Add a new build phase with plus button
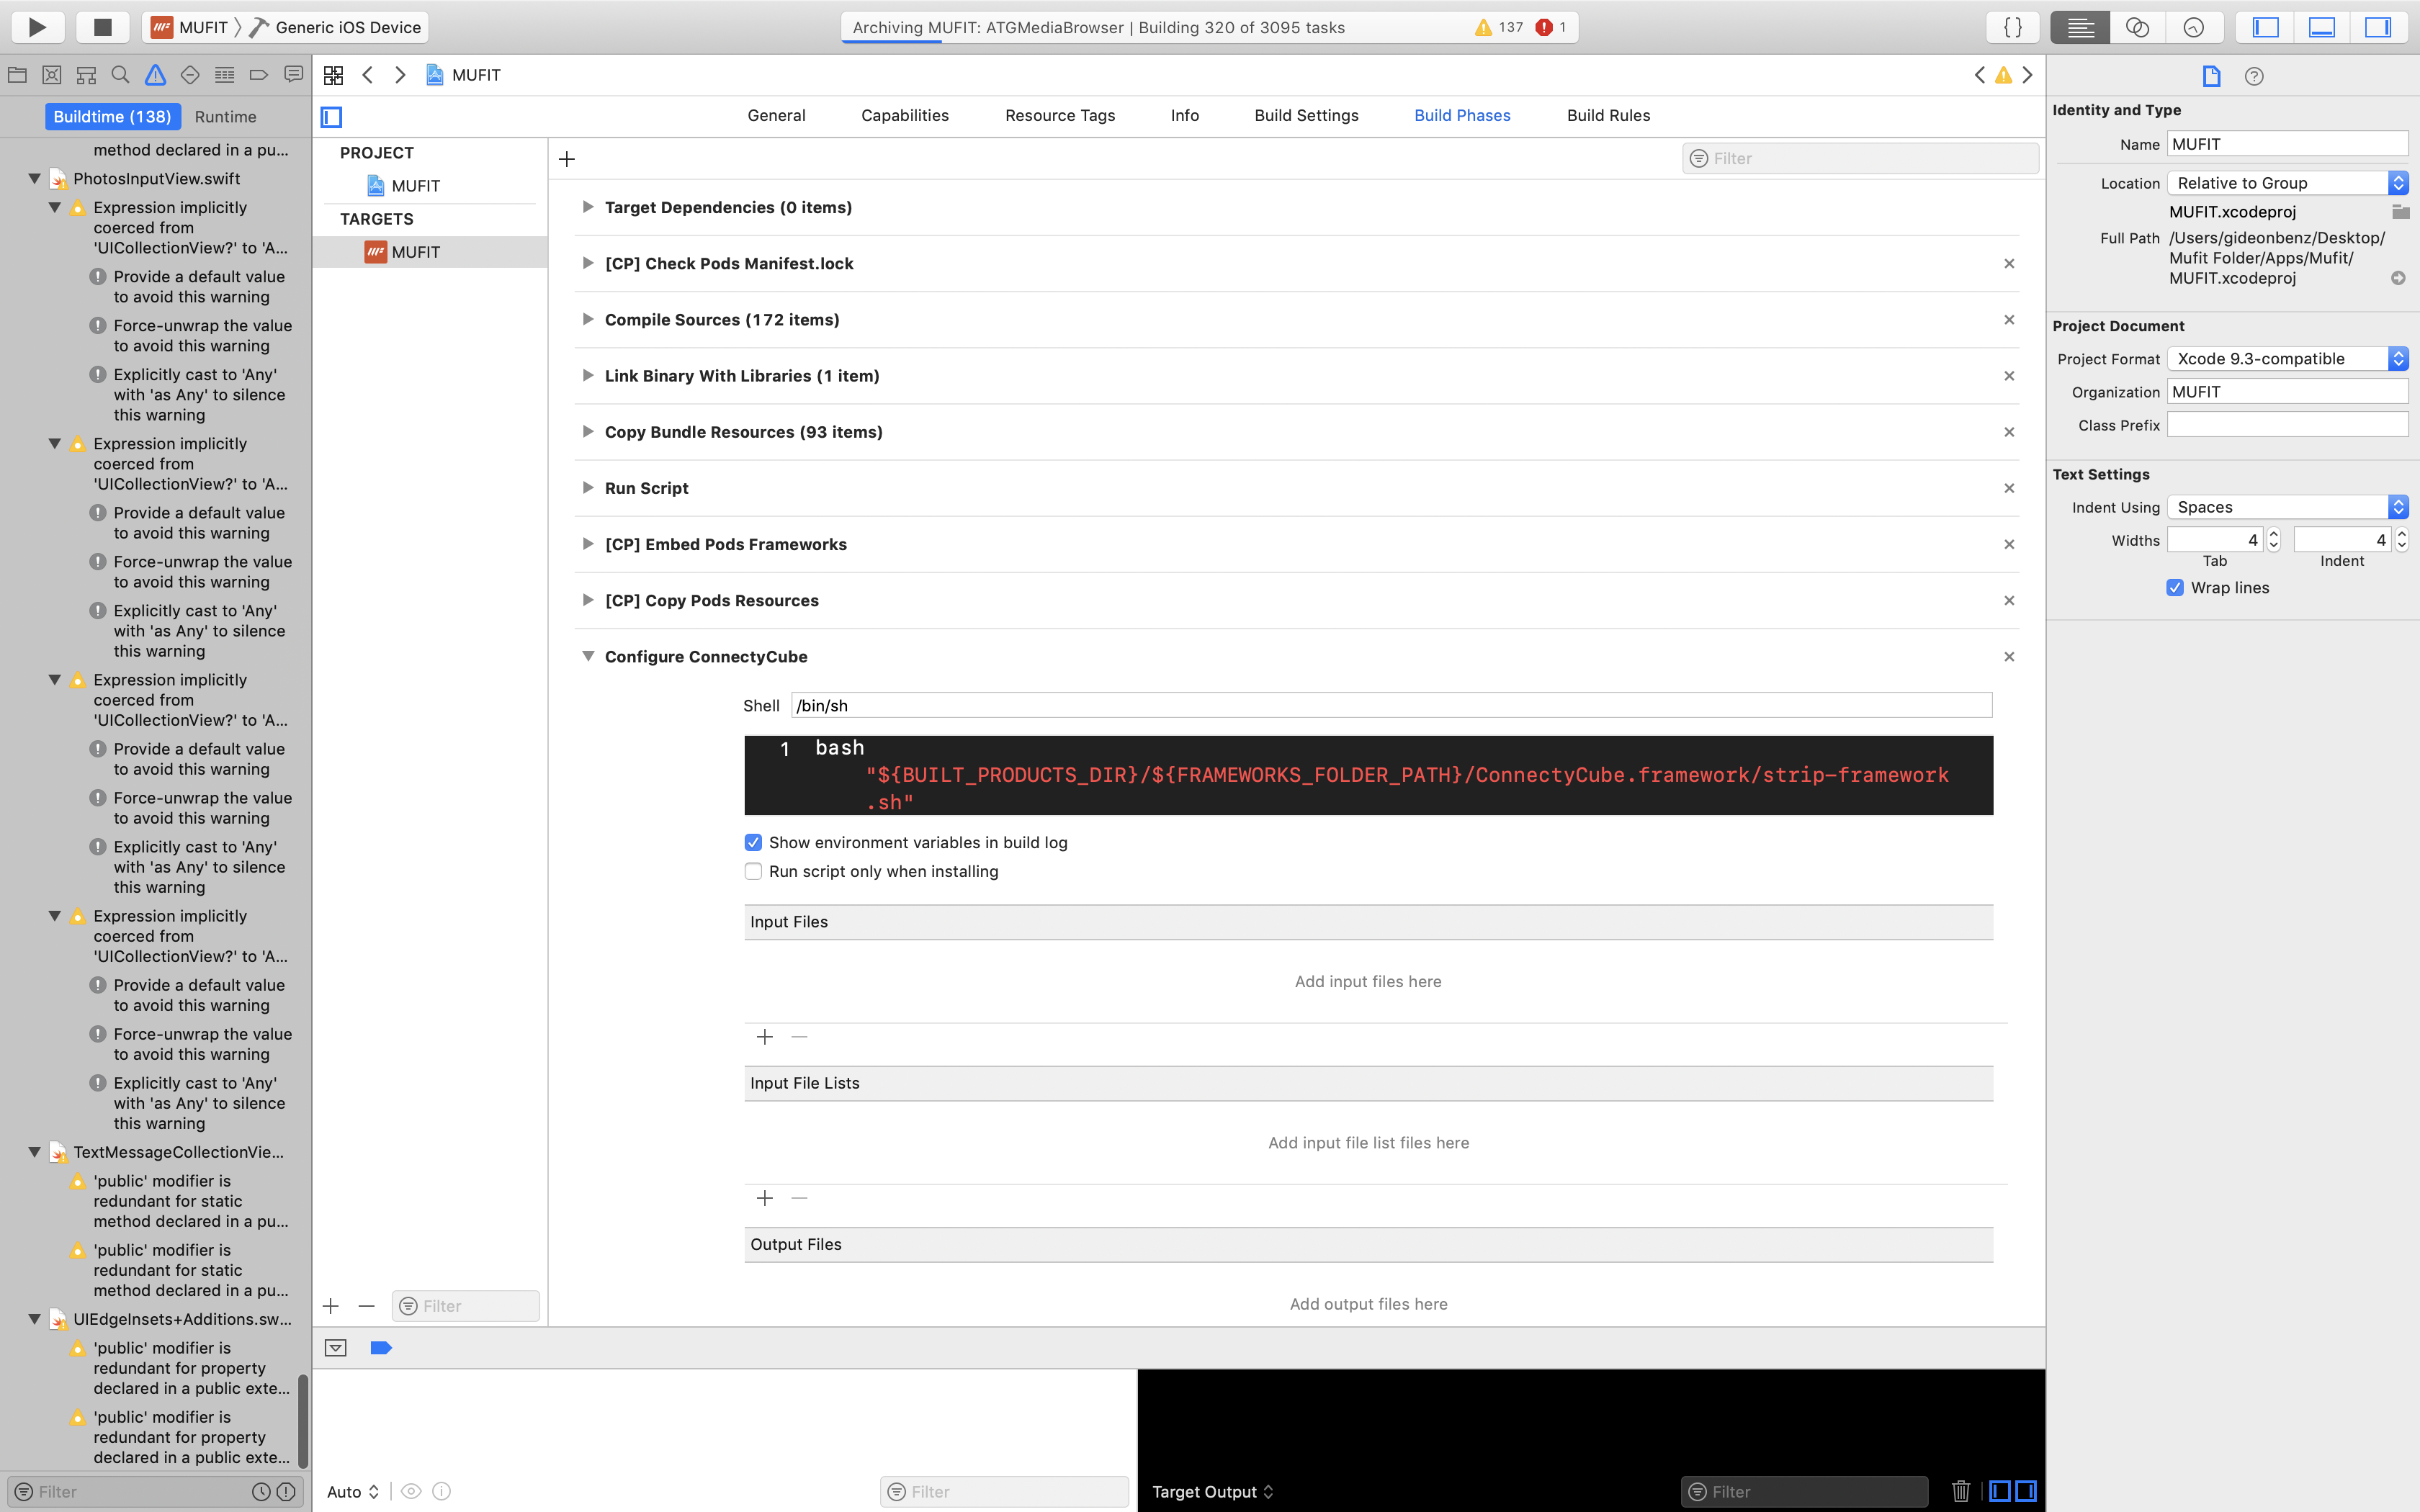 567,159
